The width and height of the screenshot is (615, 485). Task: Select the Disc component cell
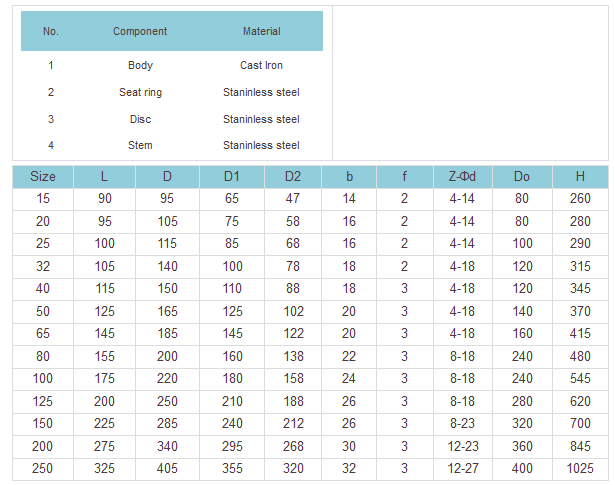click(140, 119)
